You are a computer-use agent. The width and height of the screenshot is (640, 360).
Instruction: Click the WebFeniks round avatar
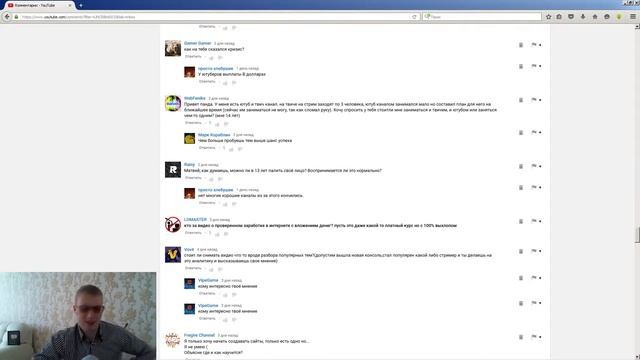click(173, 103)
